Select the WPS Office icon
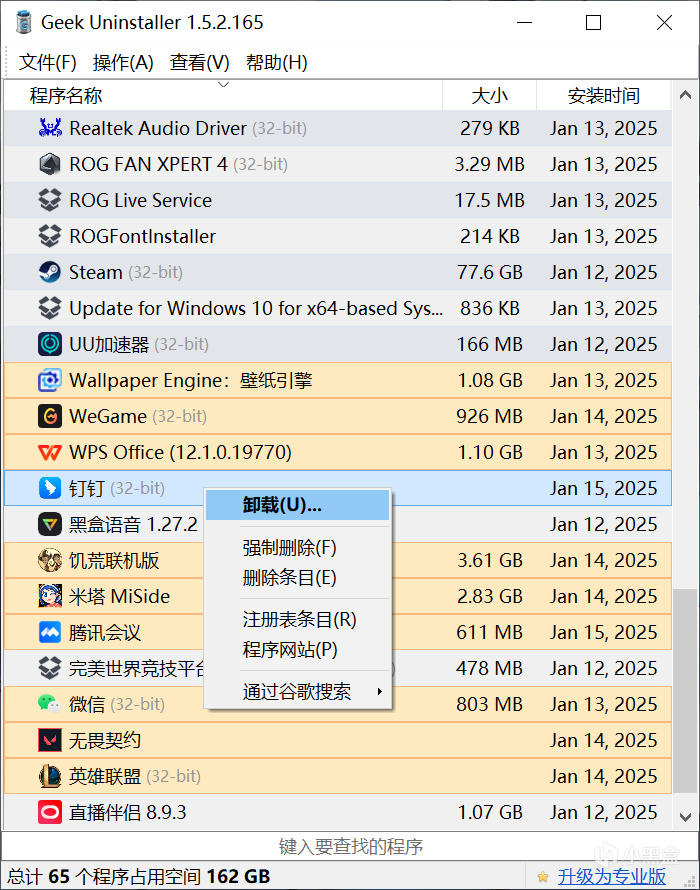Screen dimensions: 700x890 pyautogui.click(x=50, y=452)
